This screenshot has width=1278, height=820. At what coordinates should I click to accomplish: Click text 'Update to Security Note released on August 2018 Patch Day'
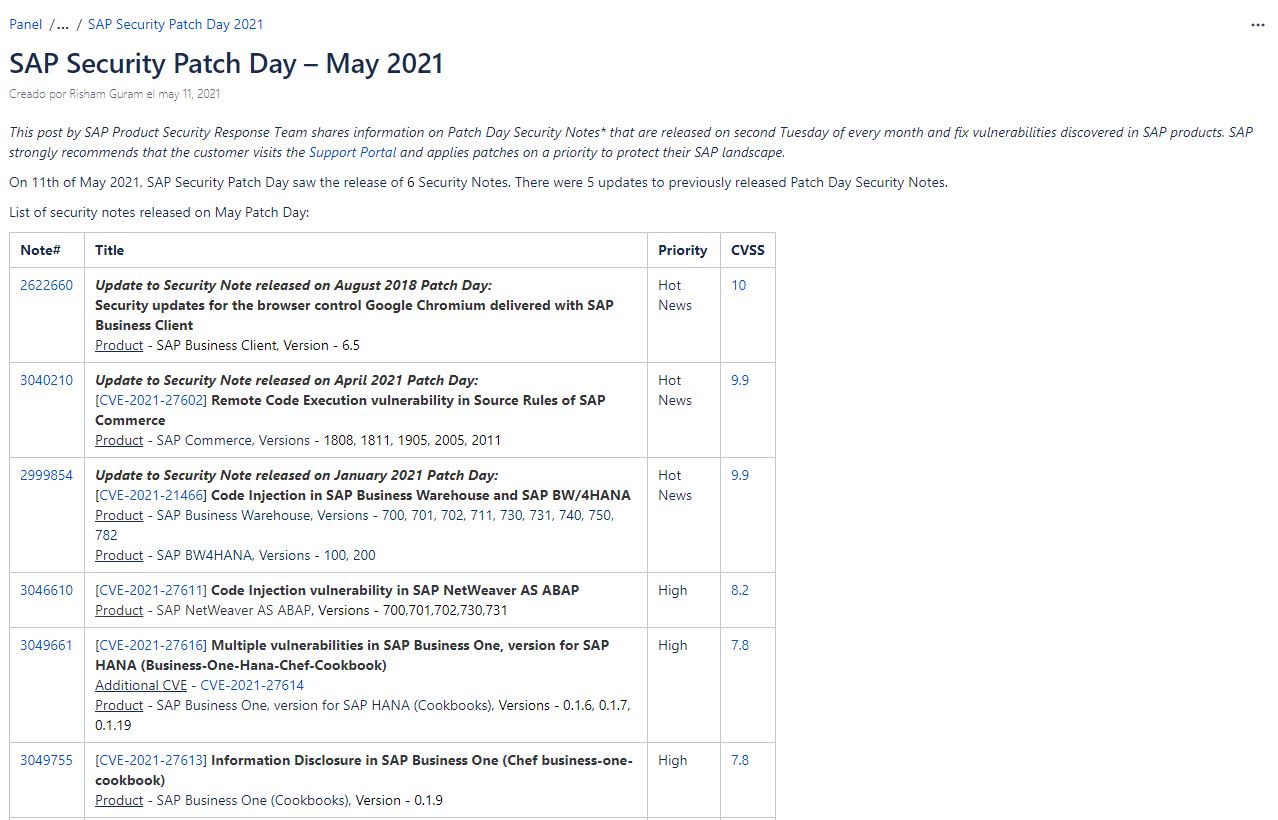click(293, 285)
